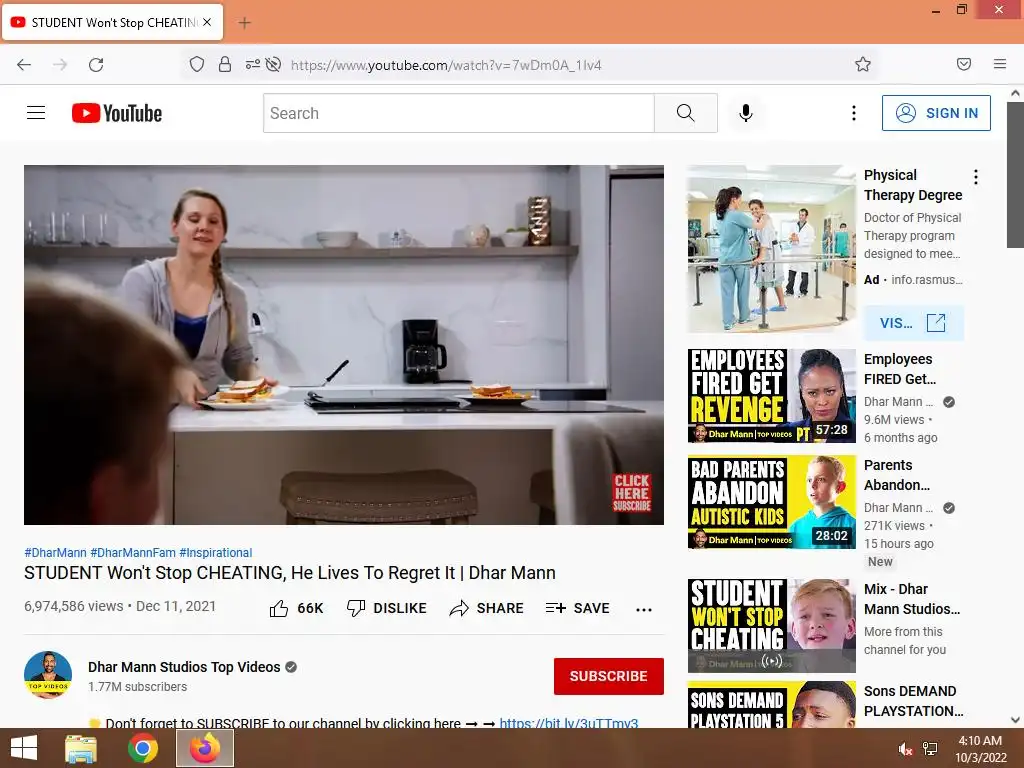Open the network tray icon
The height and width of the screenshot is (768, 1024).
coord(930,749)
